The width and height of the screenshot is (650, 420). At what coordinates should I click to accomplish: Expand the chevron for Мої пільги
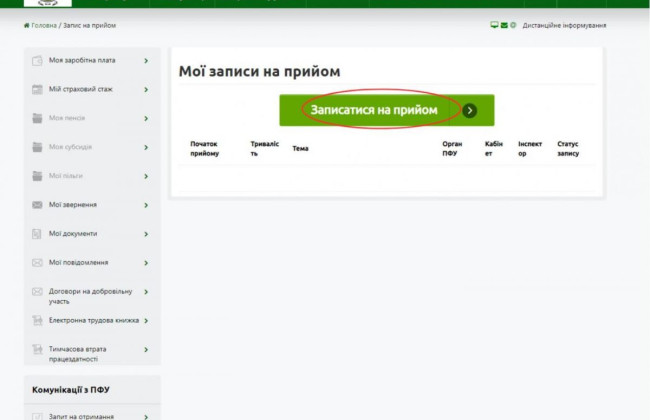[x=146, y=176]
